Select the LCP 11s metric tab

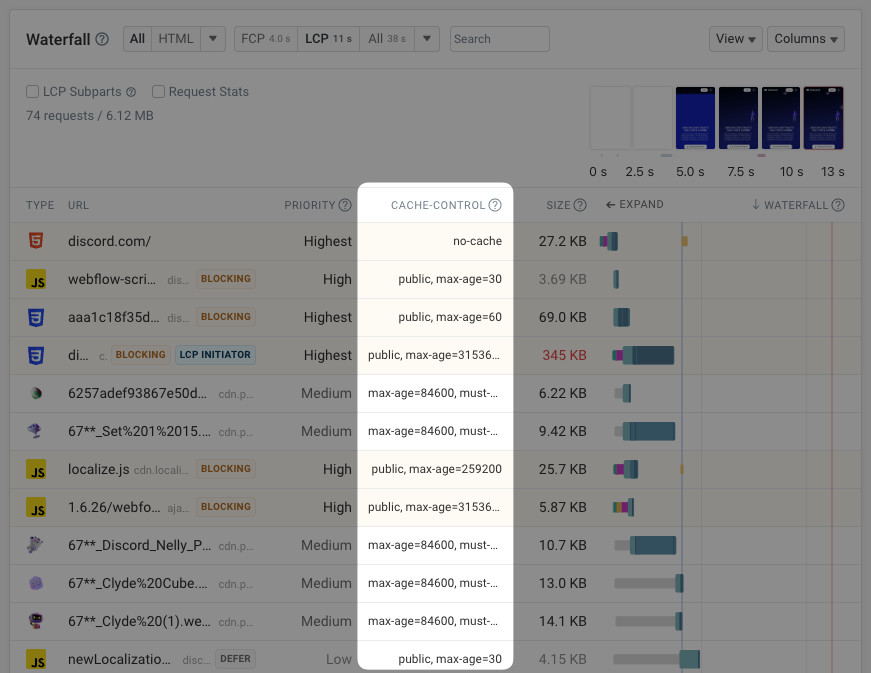click(328, 39)
